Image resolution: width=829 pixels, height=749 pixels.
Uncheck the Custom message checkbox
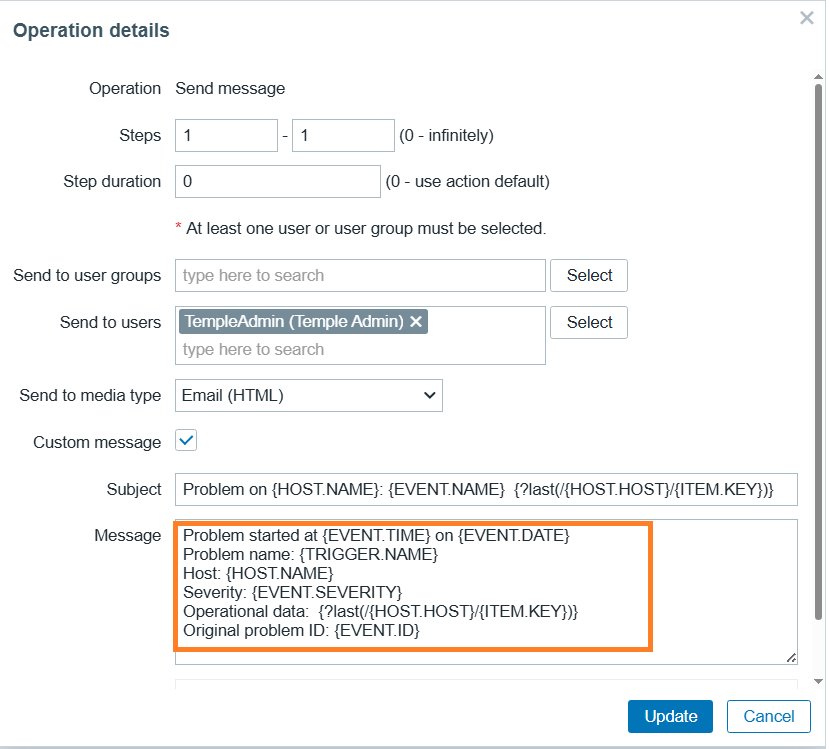point(186,441)
